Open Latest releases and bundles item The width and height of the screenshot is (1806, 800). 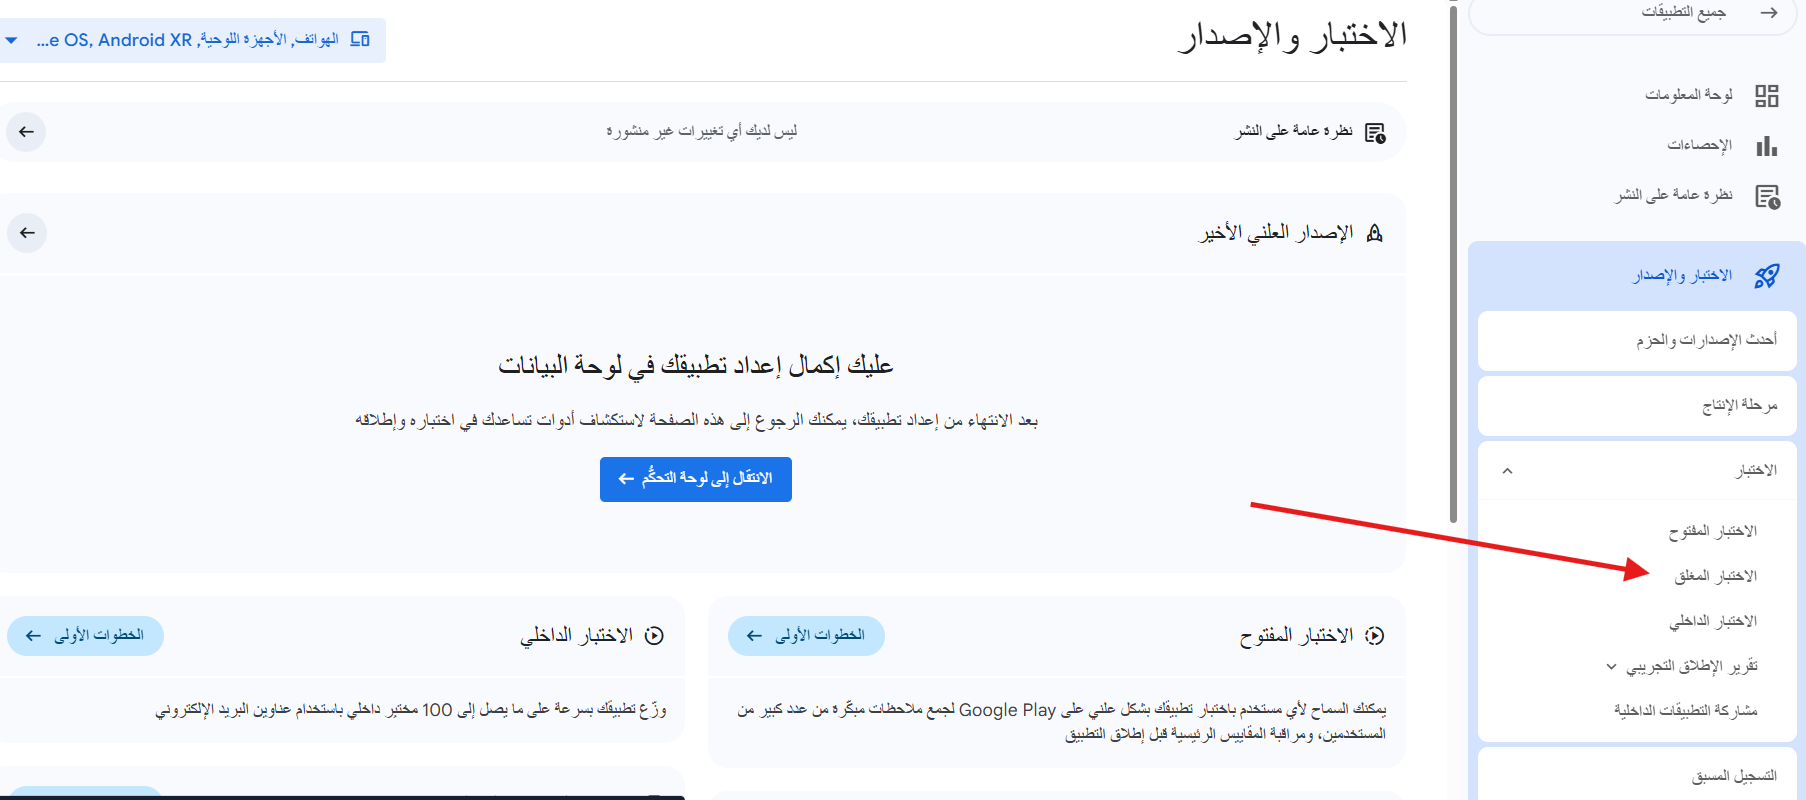(x=1706, y=341)
